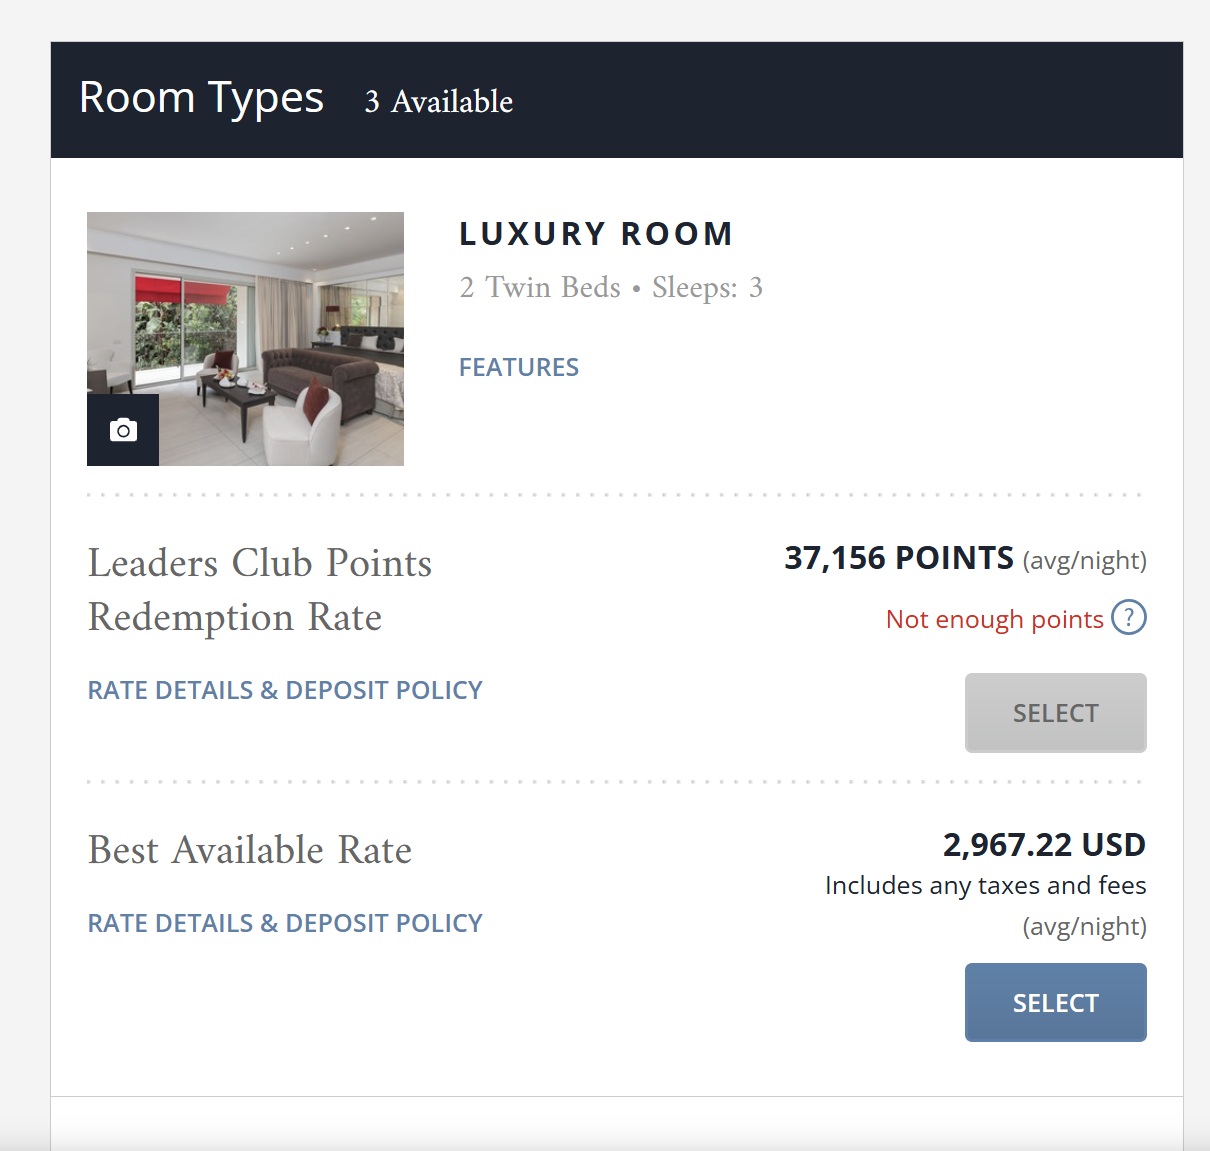The image size is (1210, 1151).
Task: Click the LUXURY ROOM title
Action: (596, 234)
